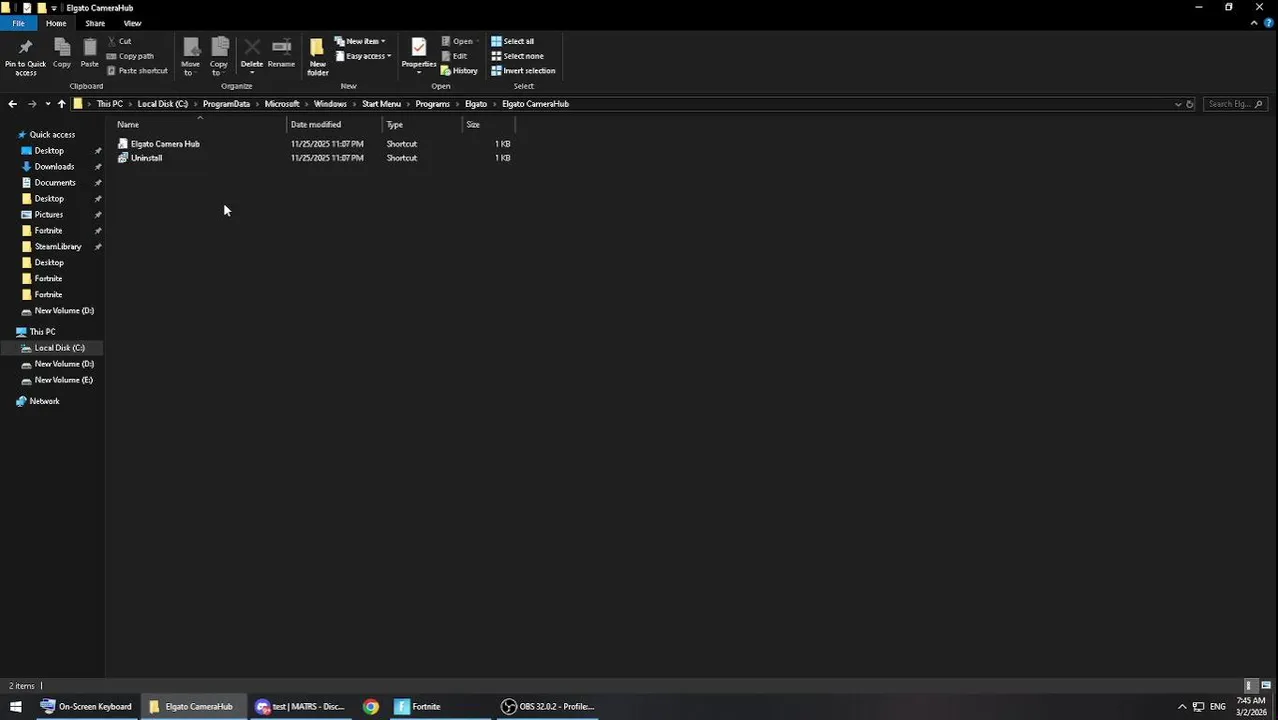Sort by Date modified column

click(334, 125)
